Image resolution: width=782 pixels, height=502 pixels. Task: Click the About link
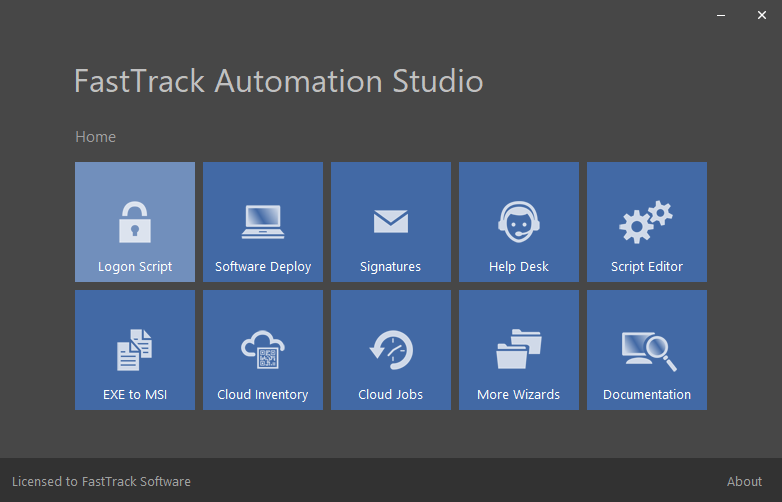click(744, 482)
